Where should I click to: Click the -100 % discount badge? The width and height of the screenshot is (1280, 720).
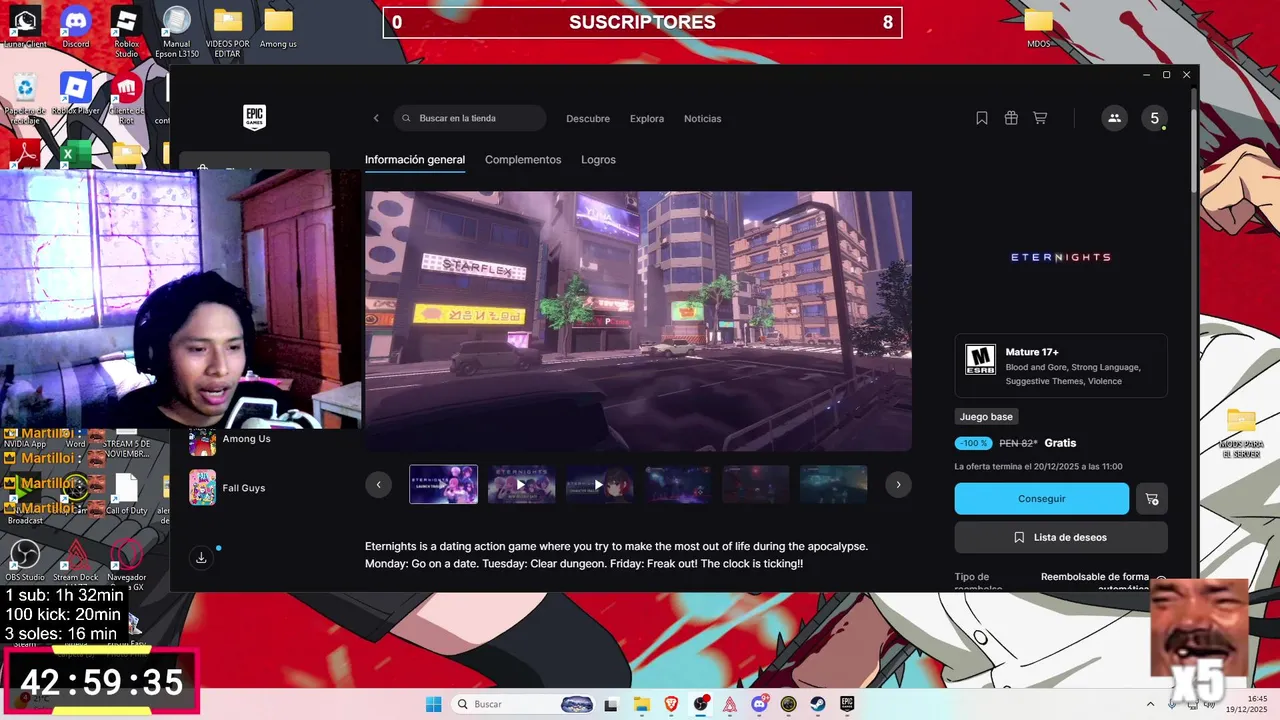pyautogui.click(x=973, y=443)
